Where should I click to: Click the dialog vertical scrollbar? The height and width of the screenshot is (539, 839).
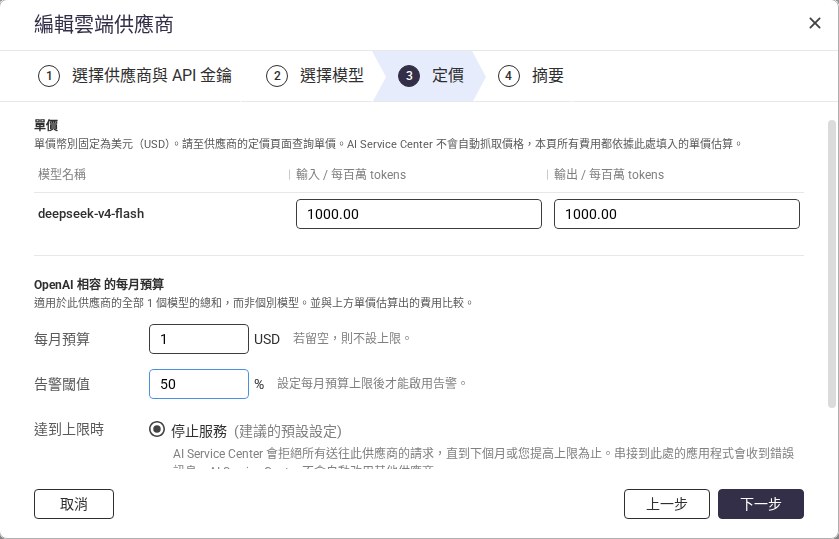[832, 263]
